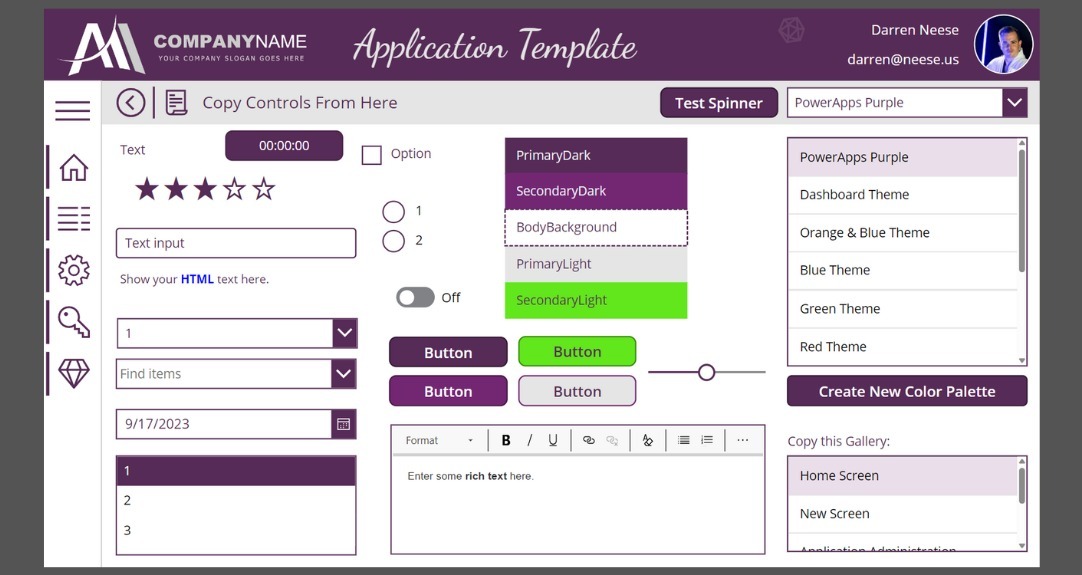
Task: Open the list view sidebar icon
Action: pos(73,218)
